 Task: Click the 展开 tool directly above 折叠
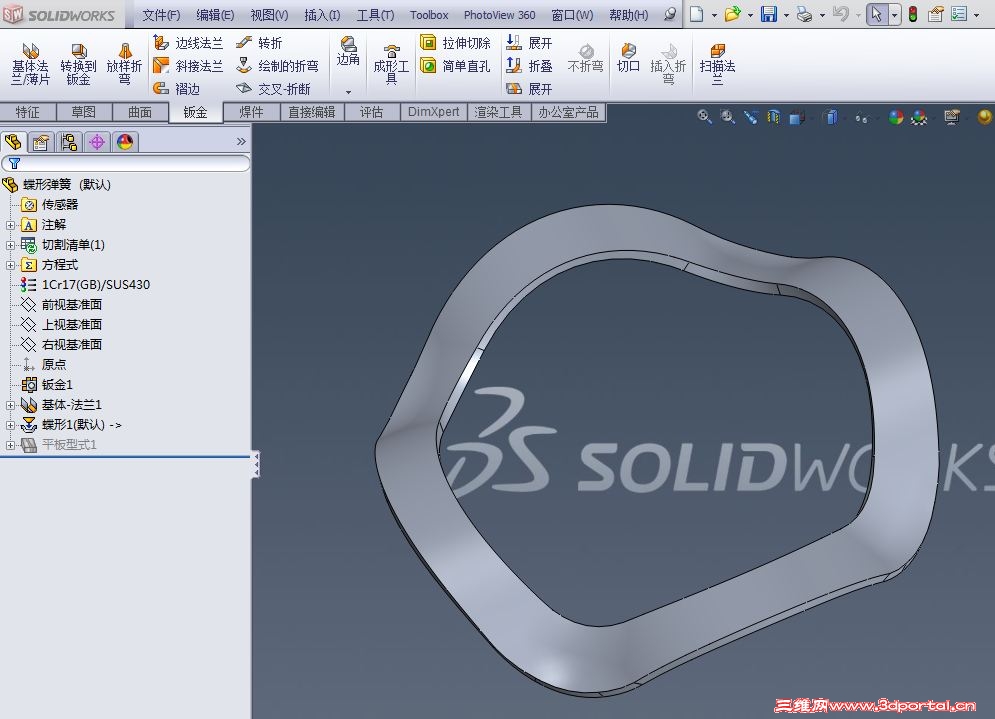pos(529,43)
